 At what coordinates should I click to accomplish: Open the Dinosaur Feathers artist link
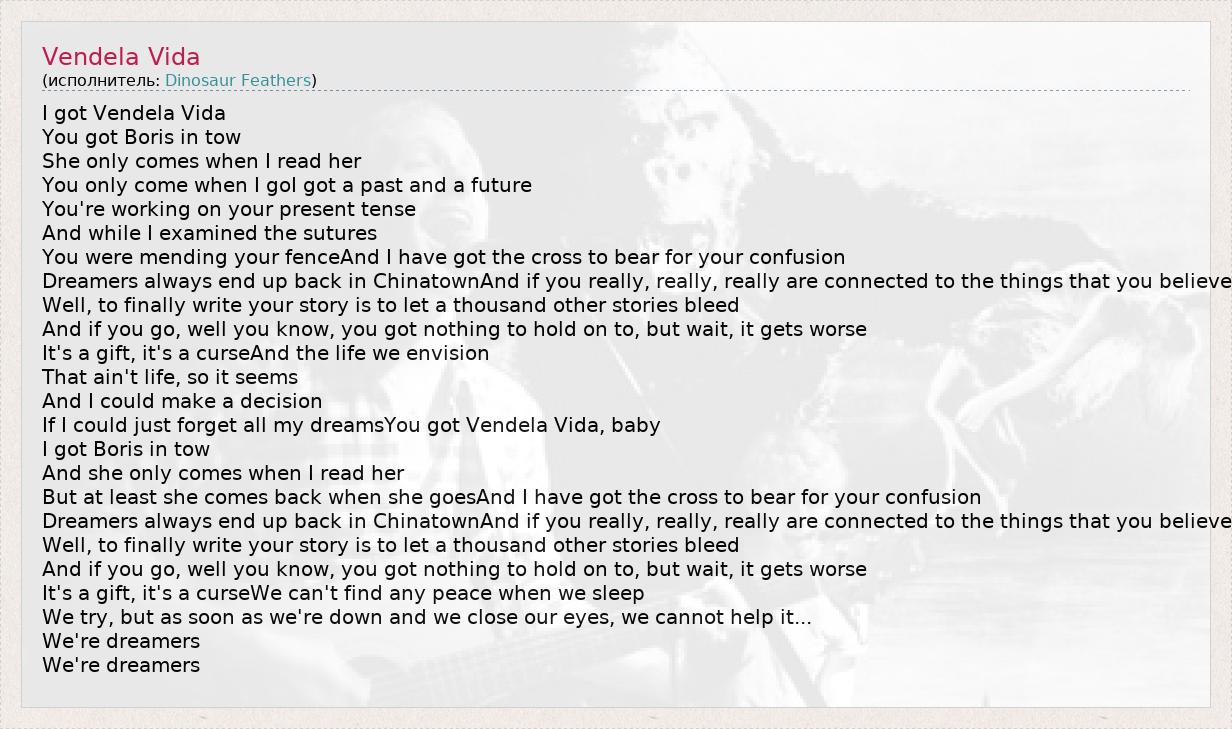point(238,80)
